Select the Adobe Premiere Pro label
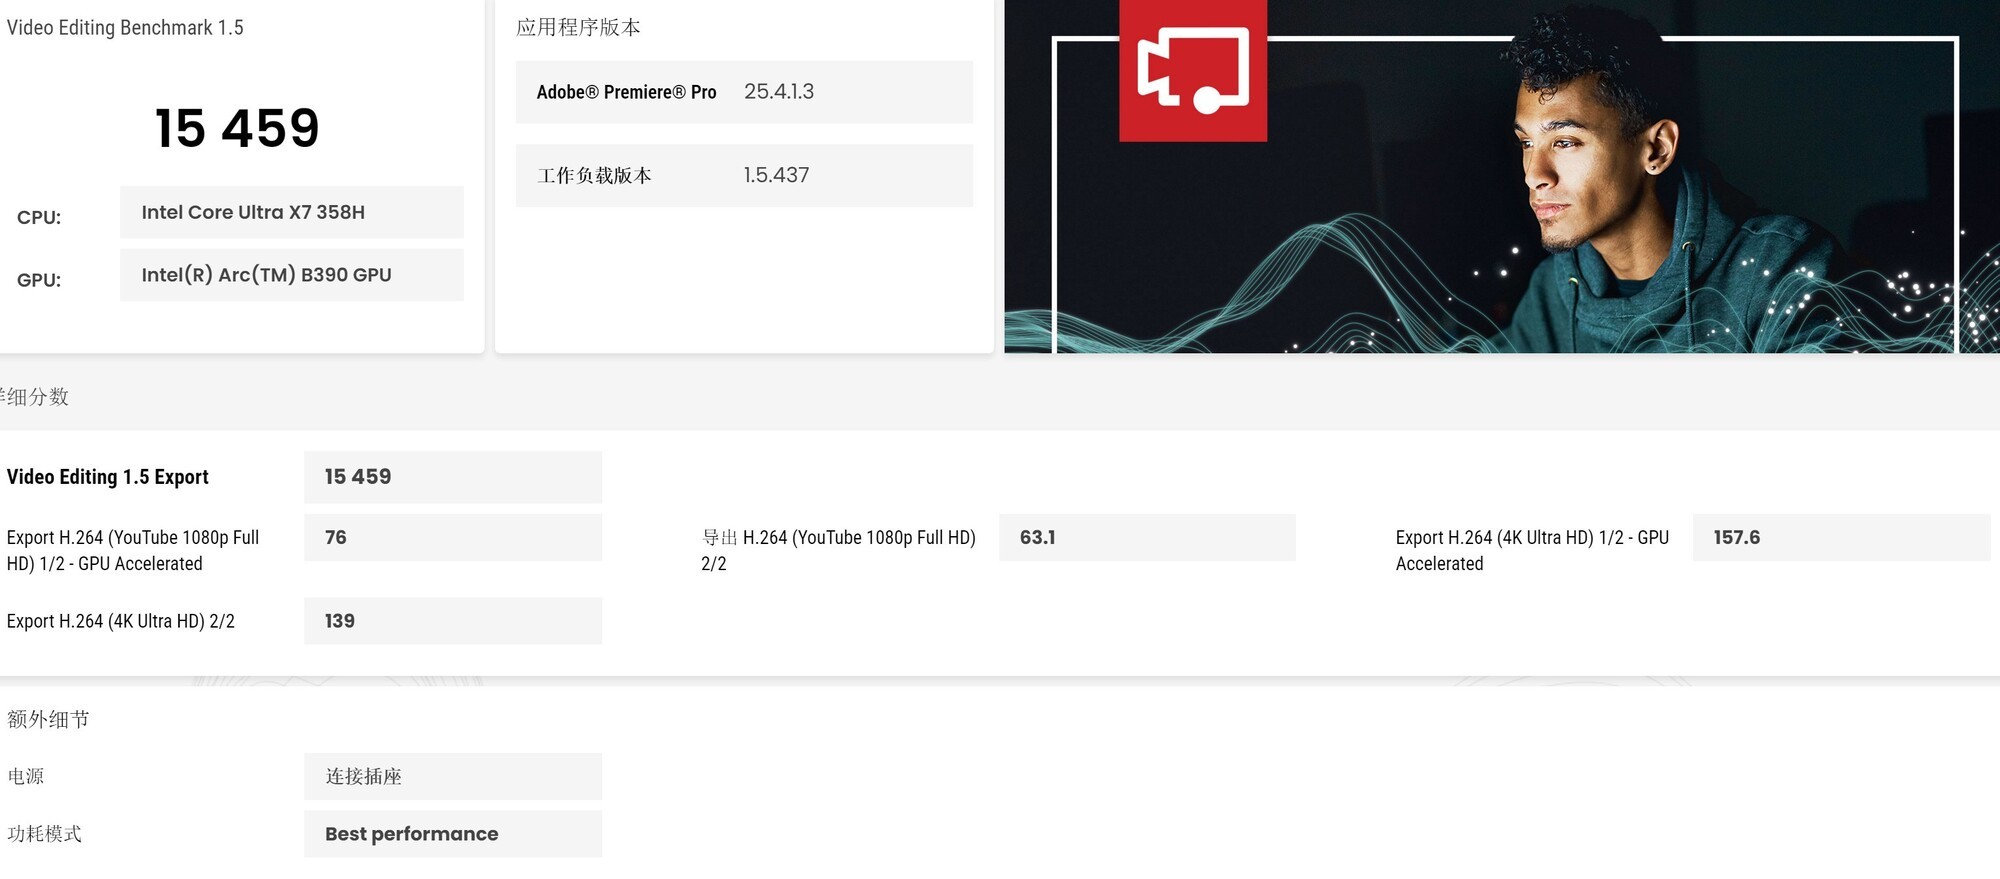 (626, 92)
